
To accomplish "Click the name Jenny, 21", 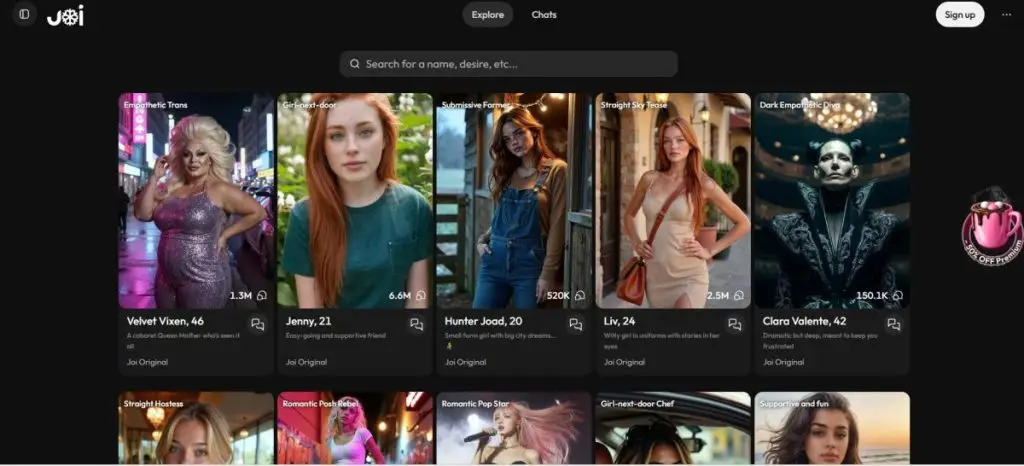I will [x=308, y=321].
